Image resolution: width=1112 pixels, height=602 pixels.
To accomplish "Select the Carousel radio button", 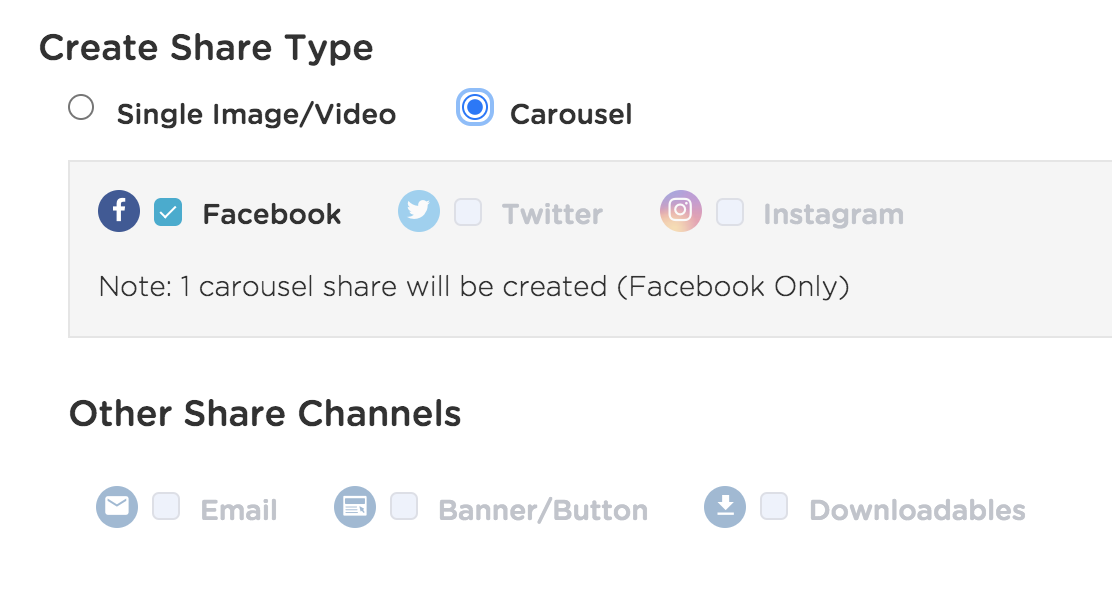I will pos(474,108).
